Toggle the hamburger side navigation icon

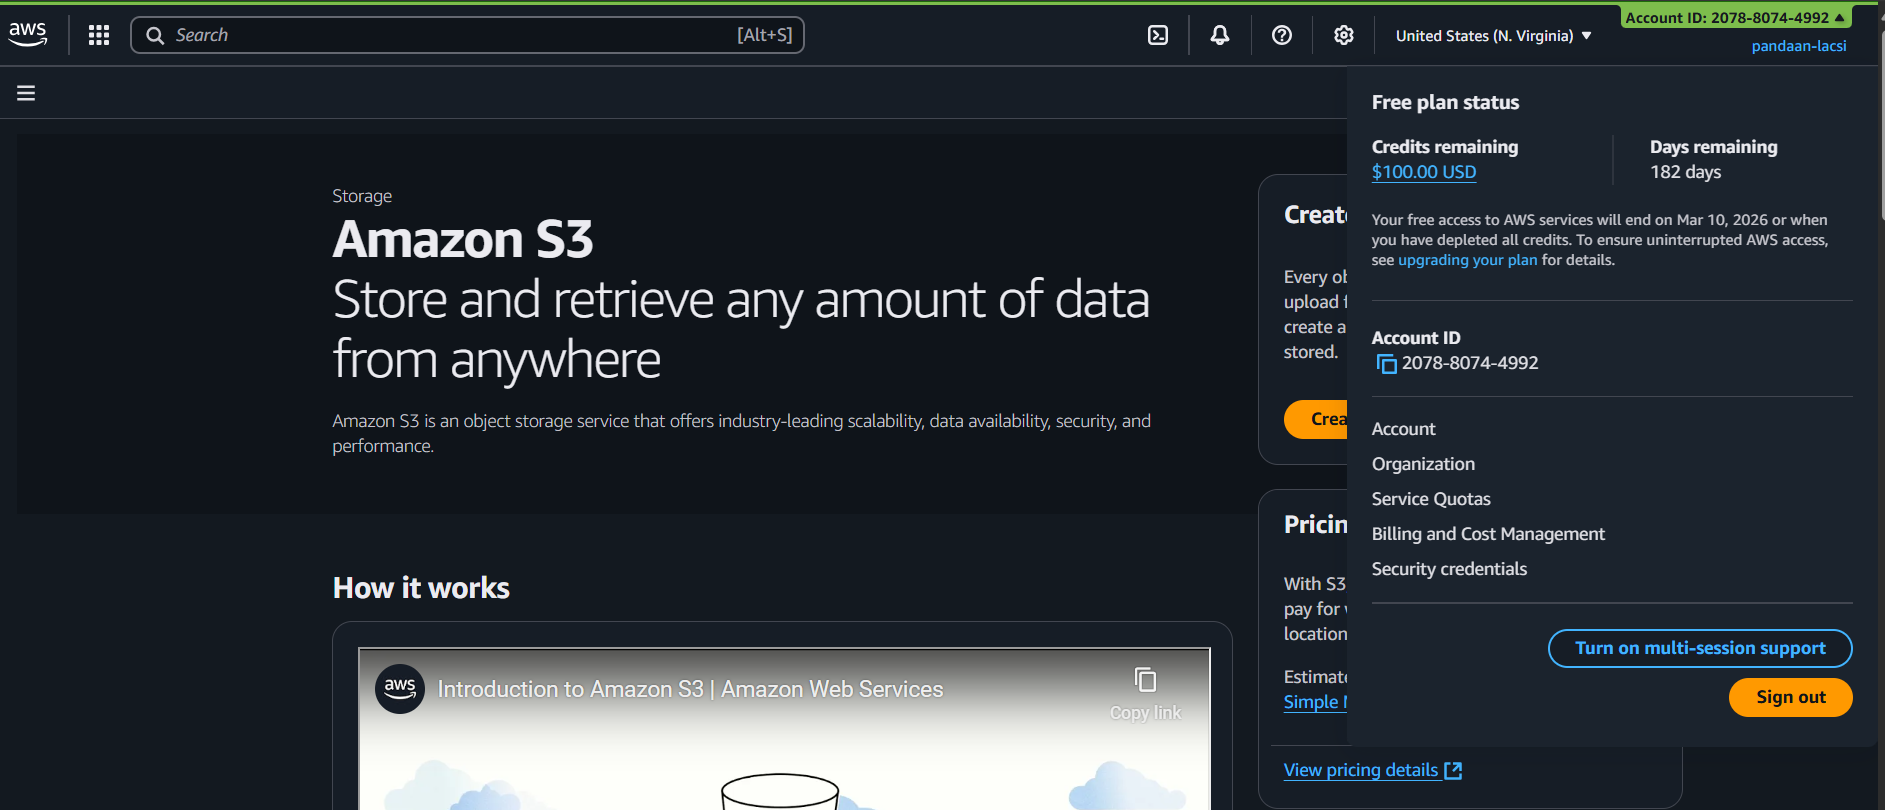pyautogui.click(x=26, y=93)
